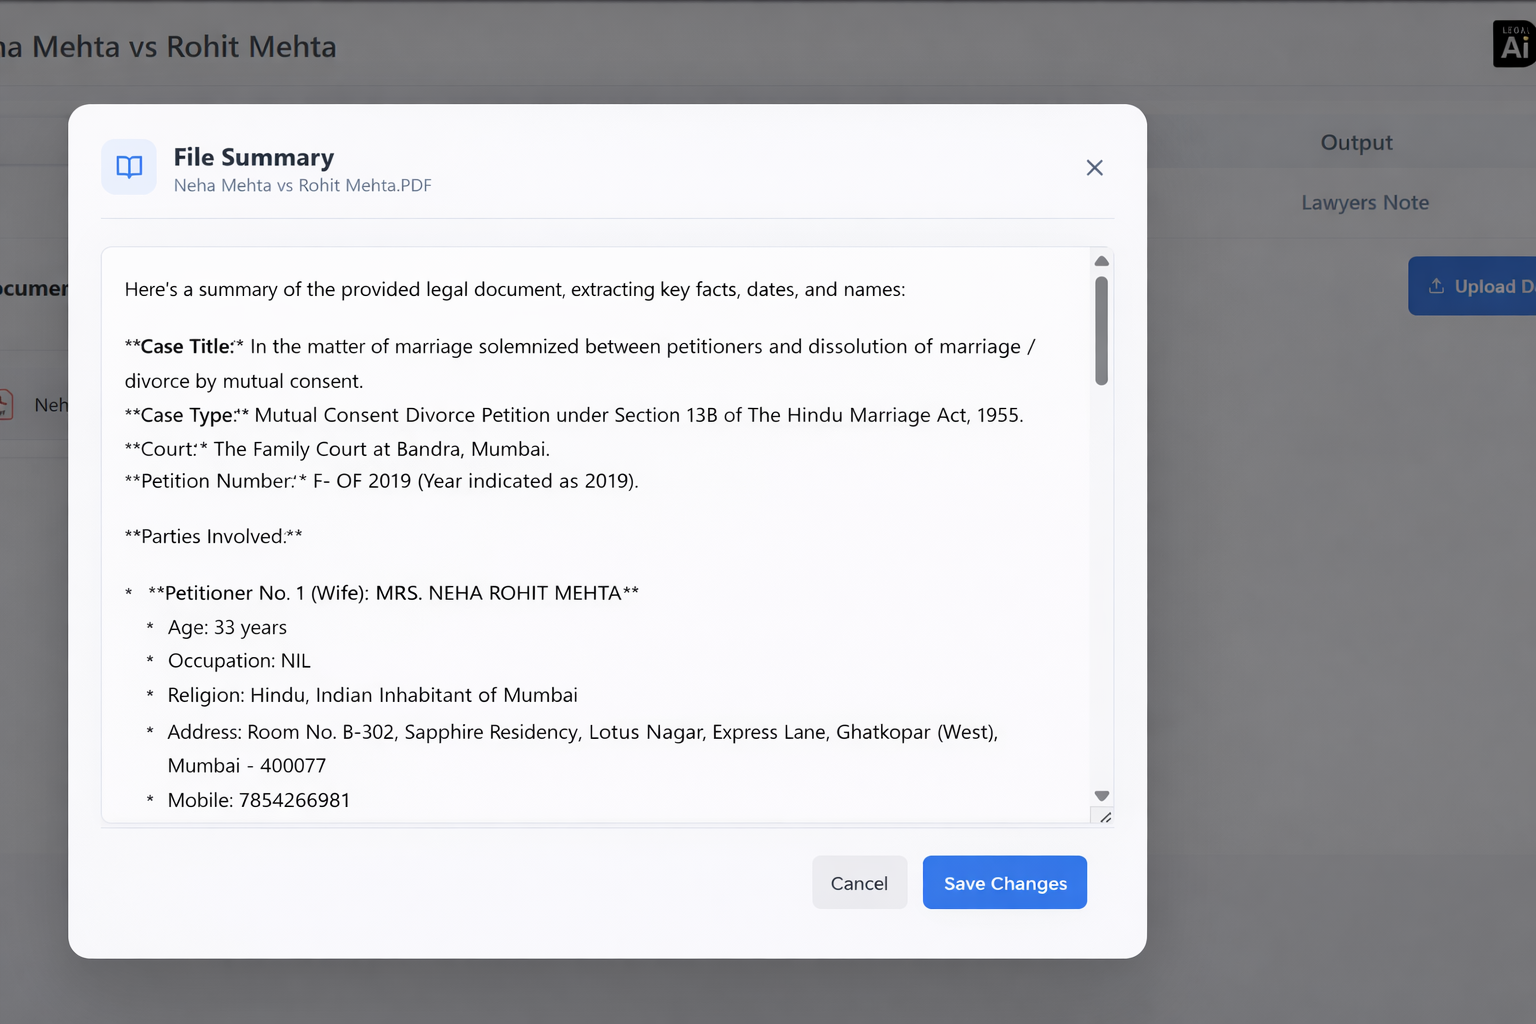Click the upload icon on Upload button

pyautogui.click(x=1437, y=285)
